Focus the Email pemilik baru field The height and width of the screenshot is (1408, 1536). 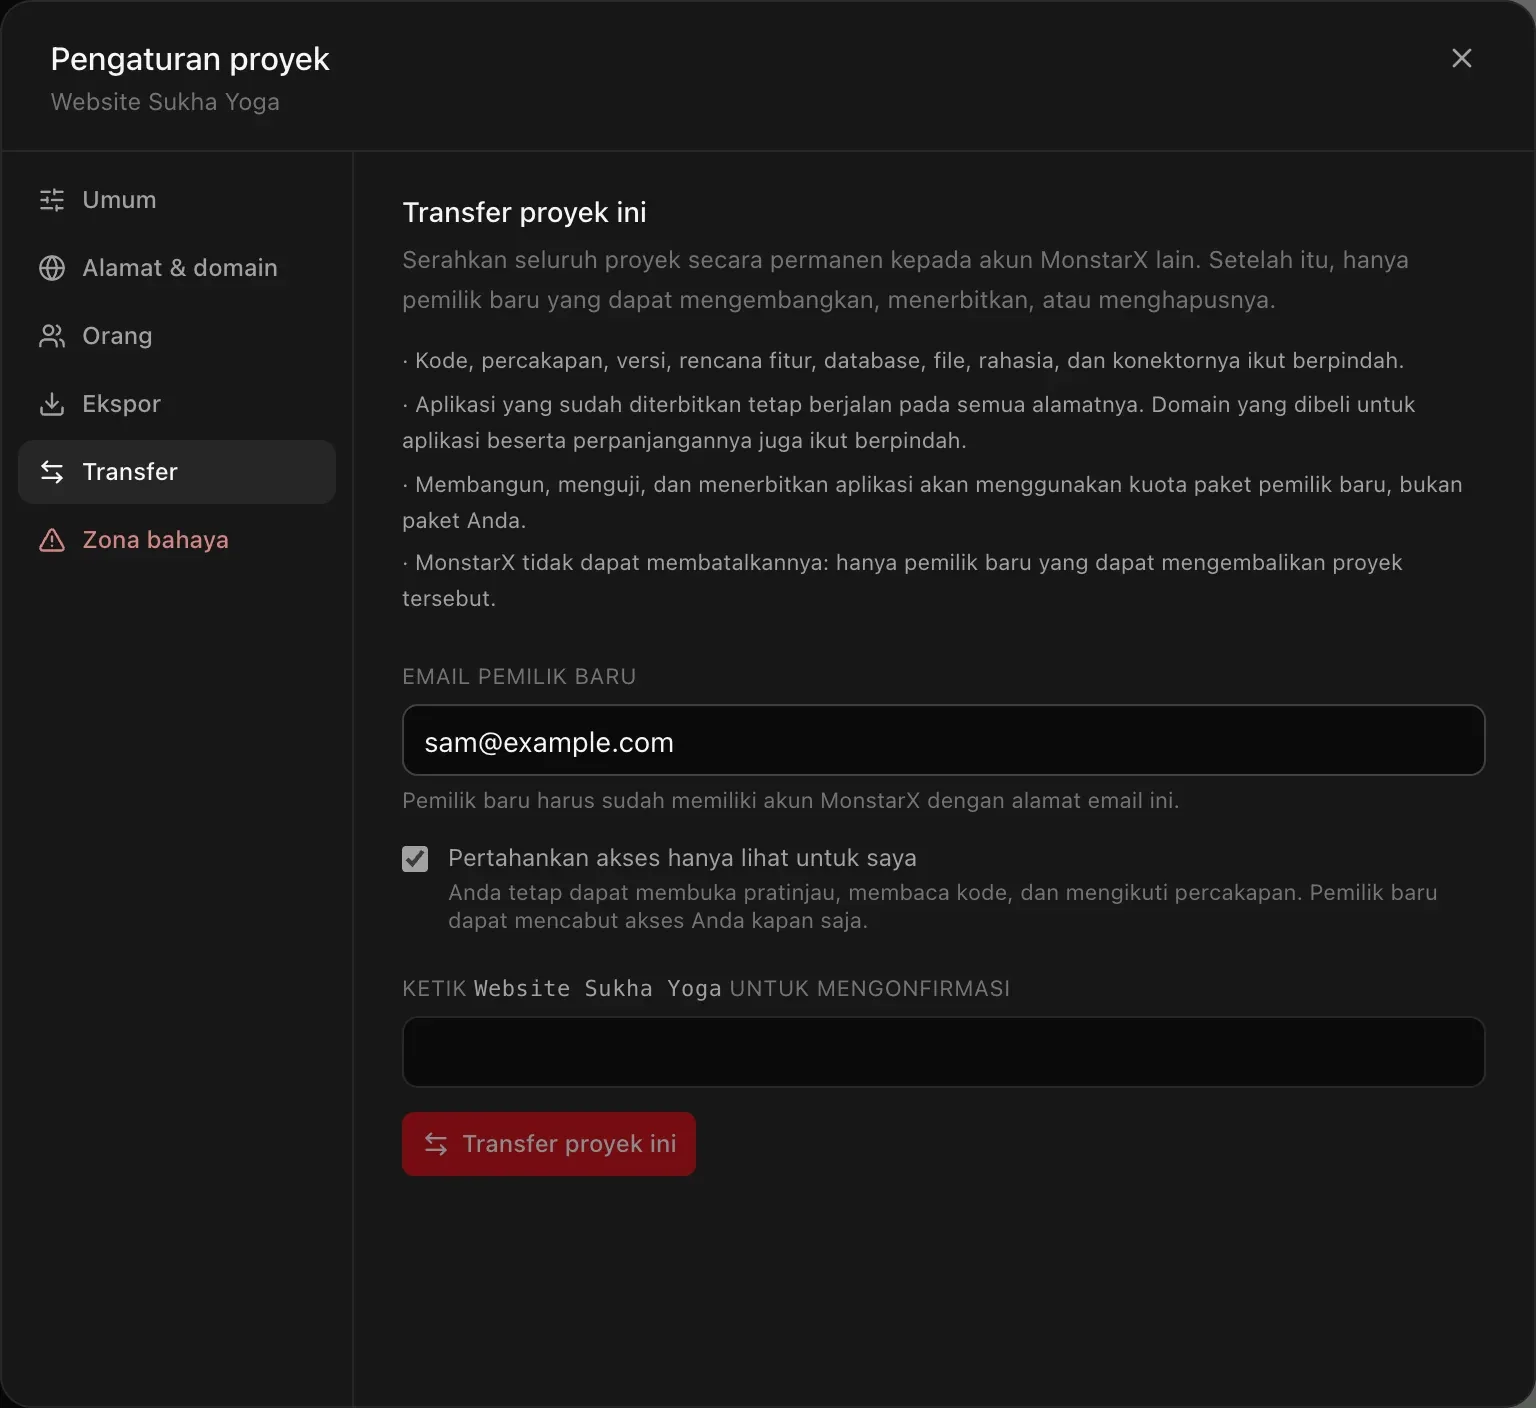943,740
